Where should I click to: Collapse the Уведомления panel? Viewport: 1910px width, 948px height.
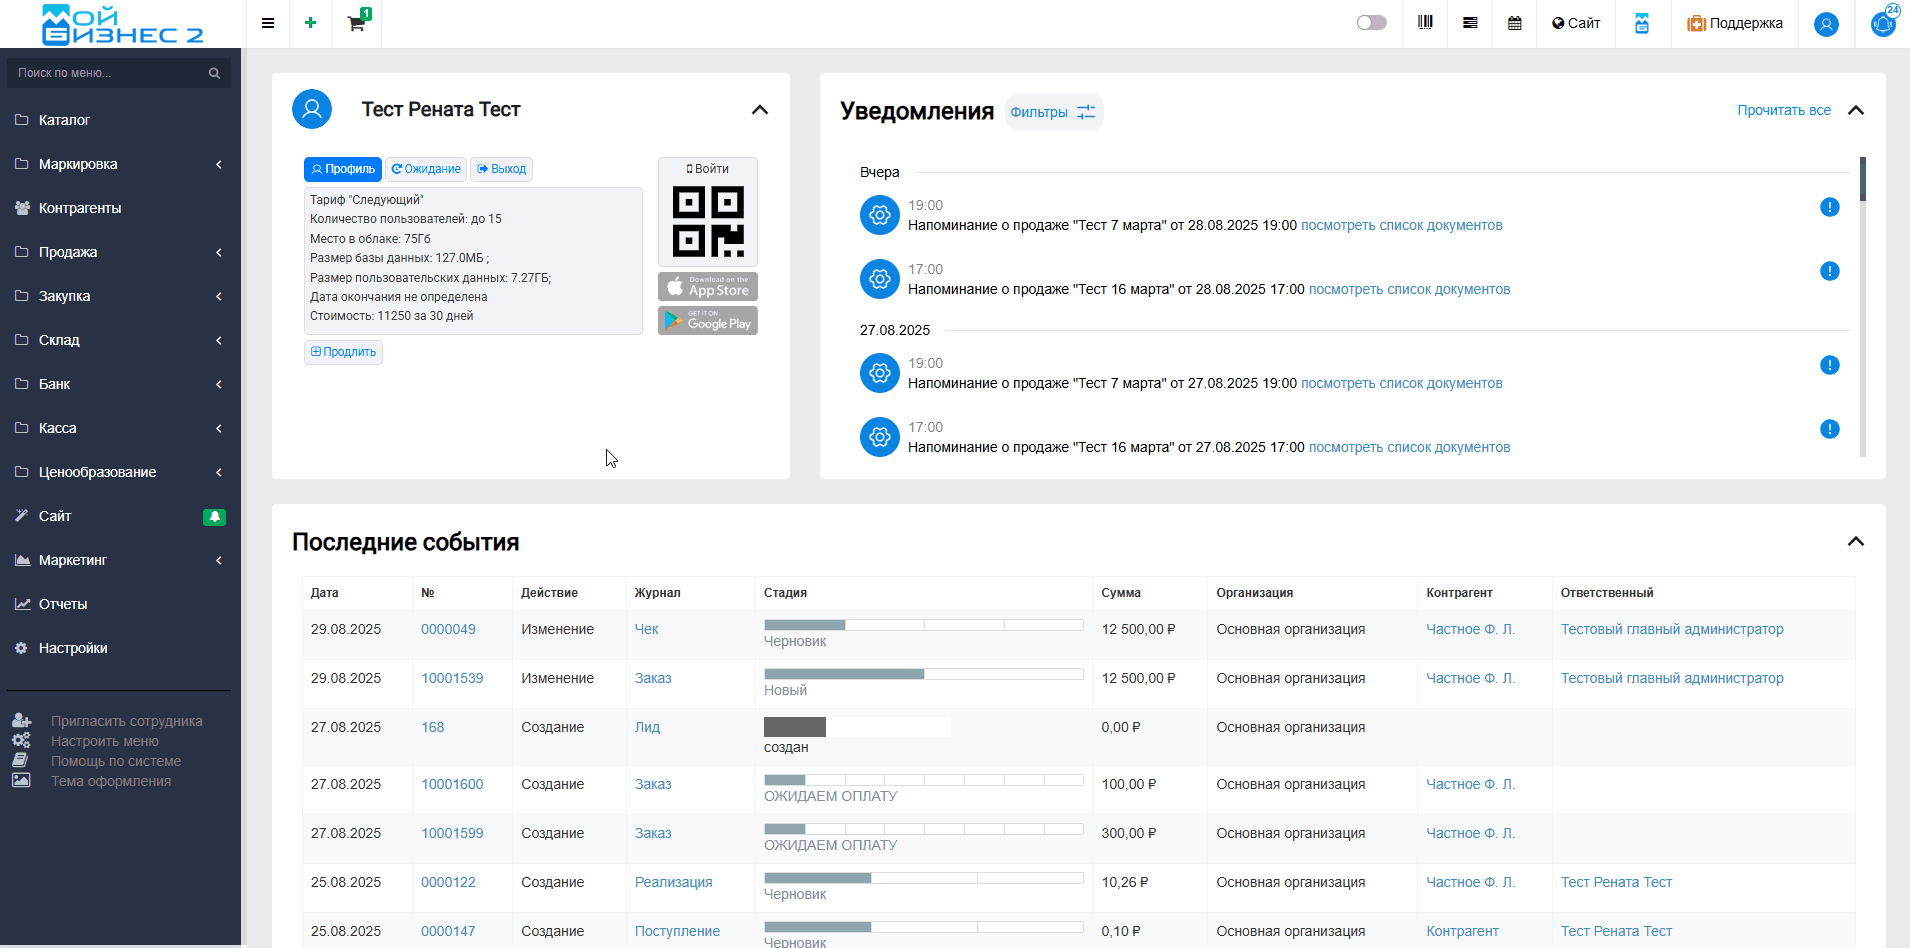tap(1856, 110)
